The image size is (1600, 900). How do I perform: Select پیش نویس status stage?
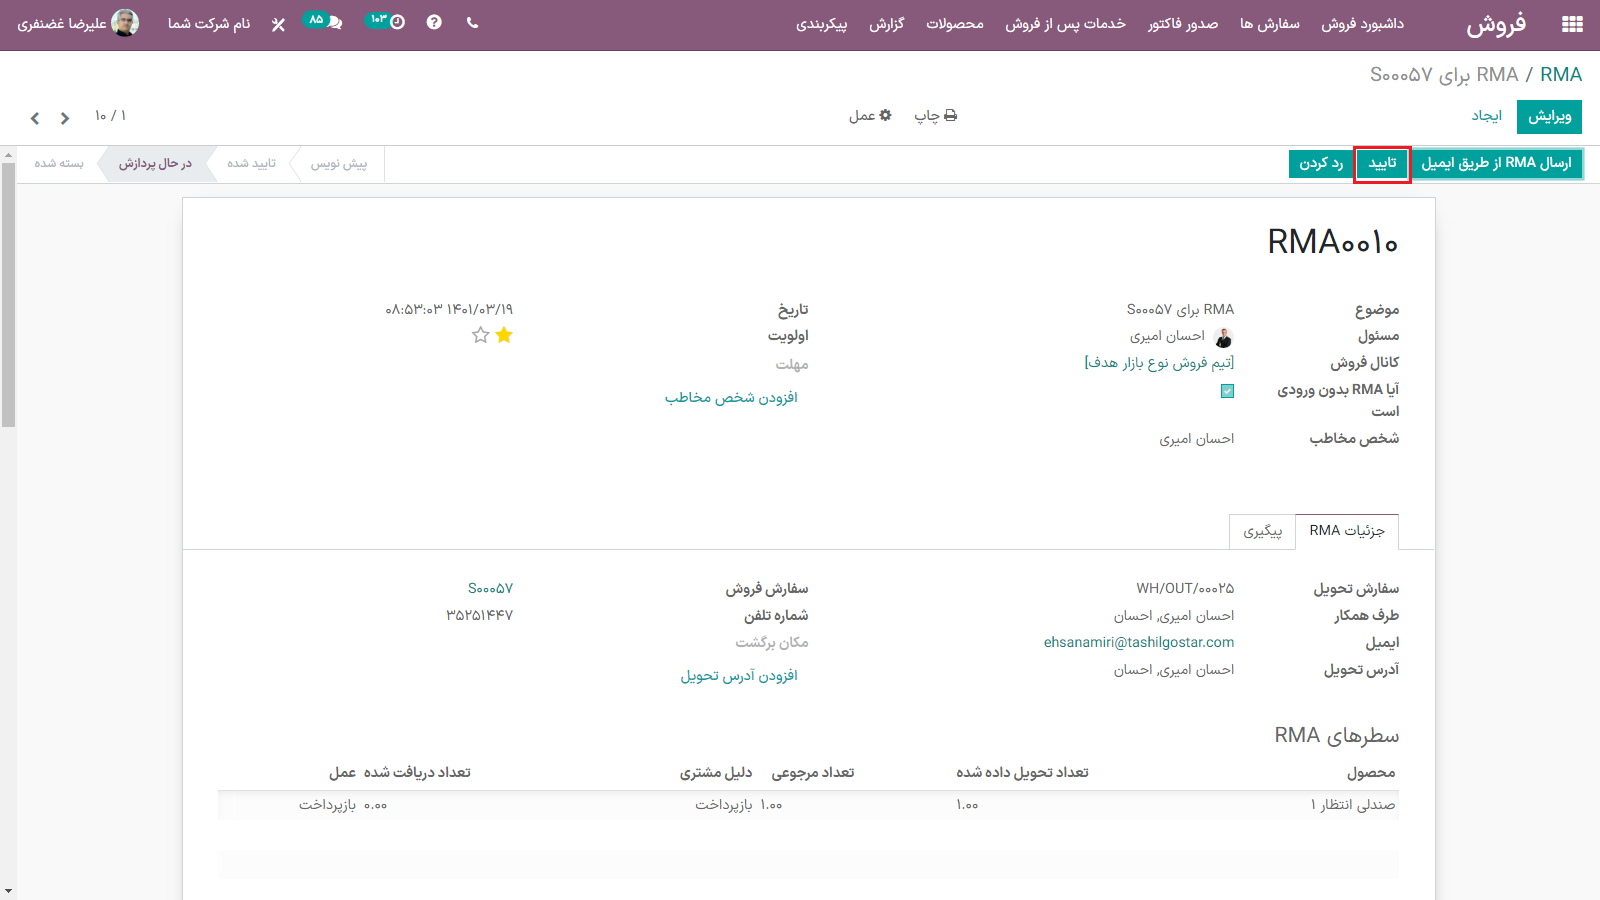pyautogui.click(x=338, y=163)
